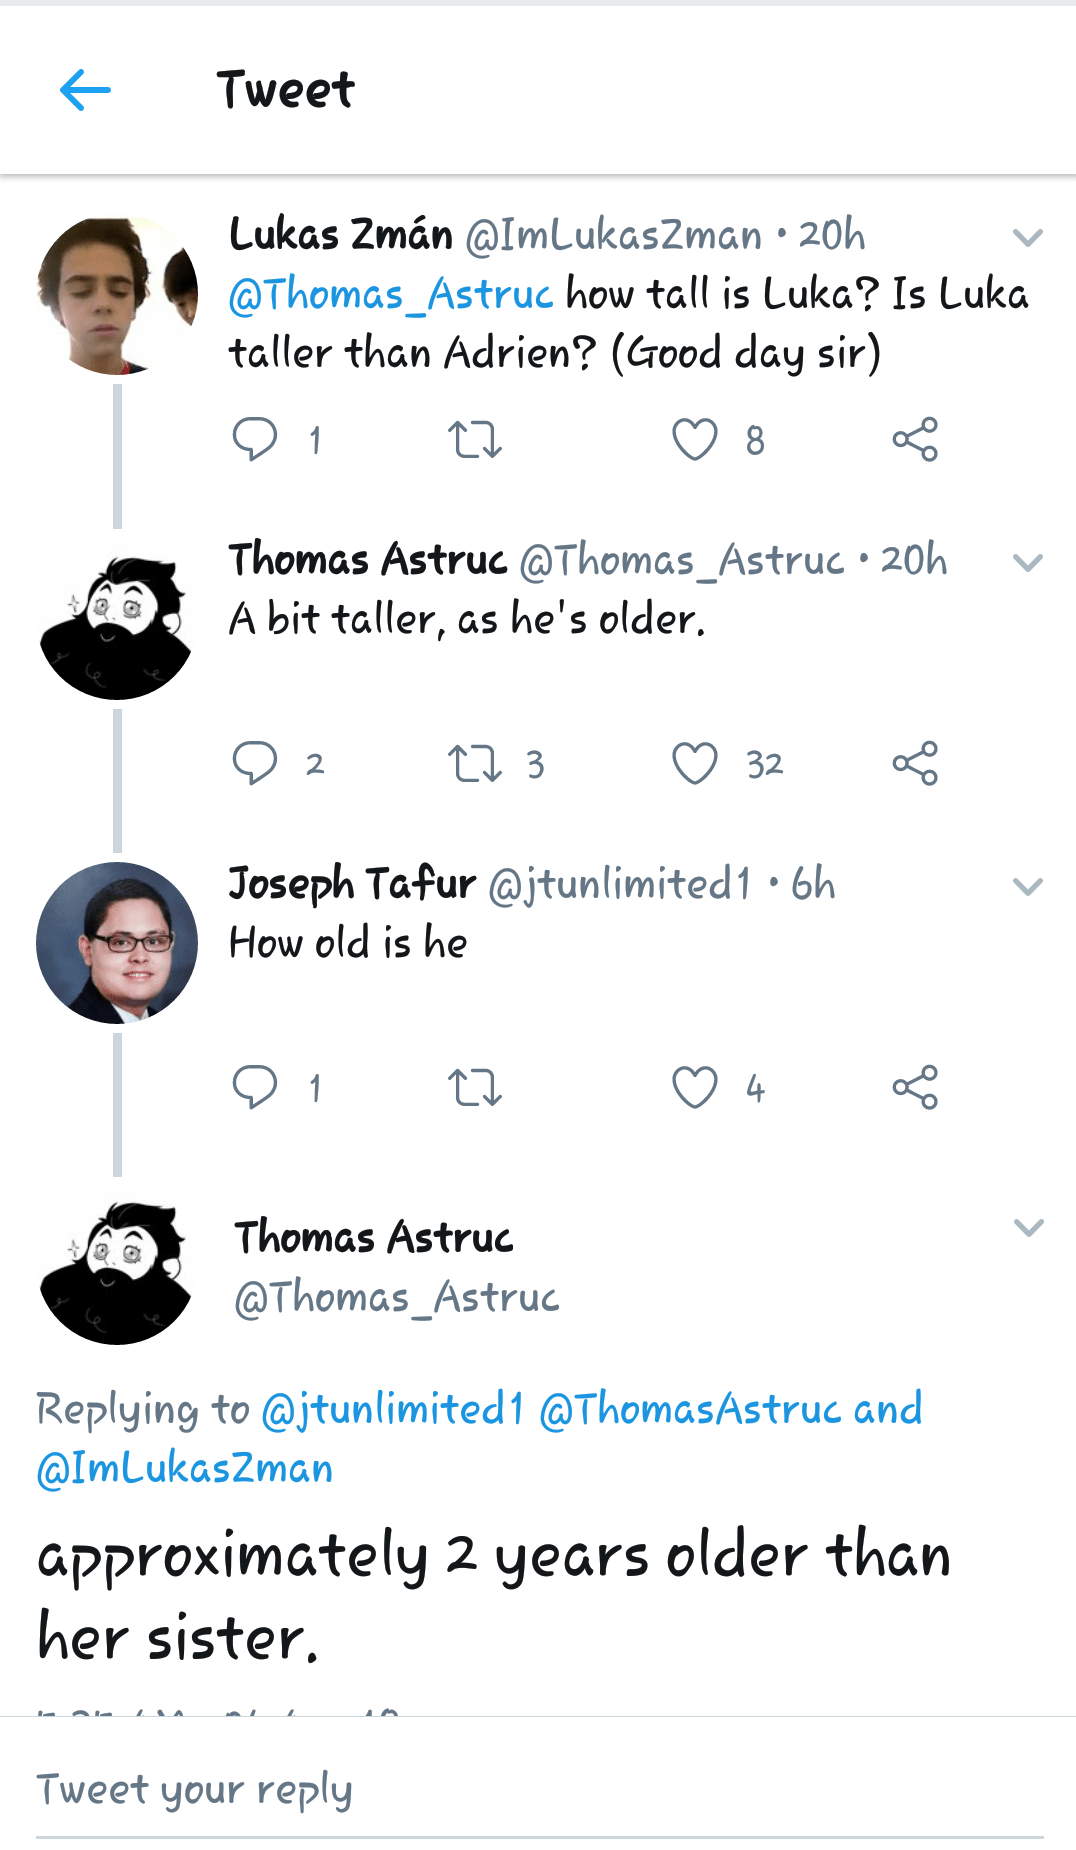Retweet the 'A bit taller, as he's older' tweet
This screenshot has height=1850, width=1076.
[475, 764]
